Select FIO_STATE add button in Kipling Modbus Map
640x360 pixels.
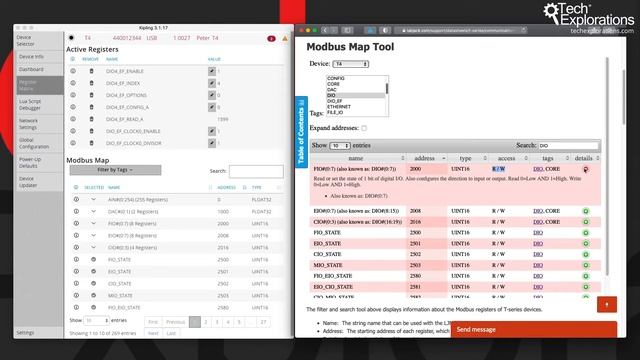click(93, 260)
